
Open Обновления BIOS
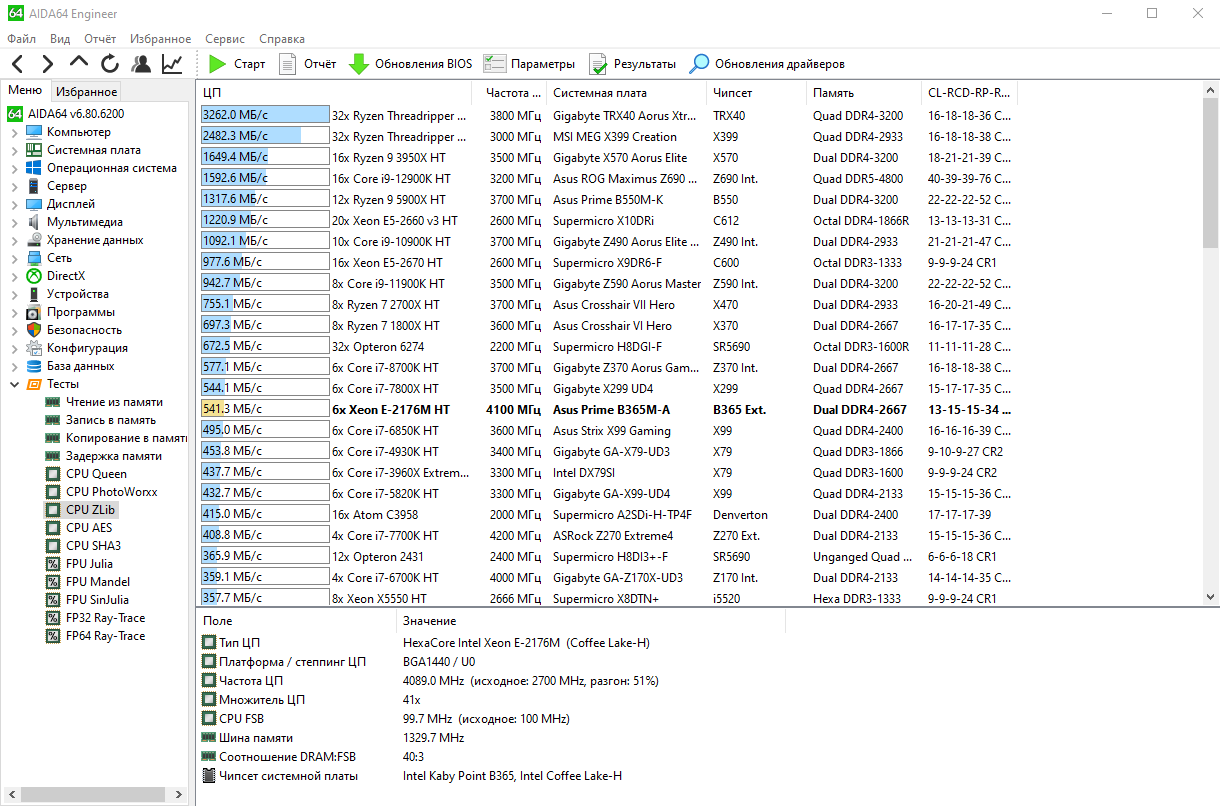point(410,64)
